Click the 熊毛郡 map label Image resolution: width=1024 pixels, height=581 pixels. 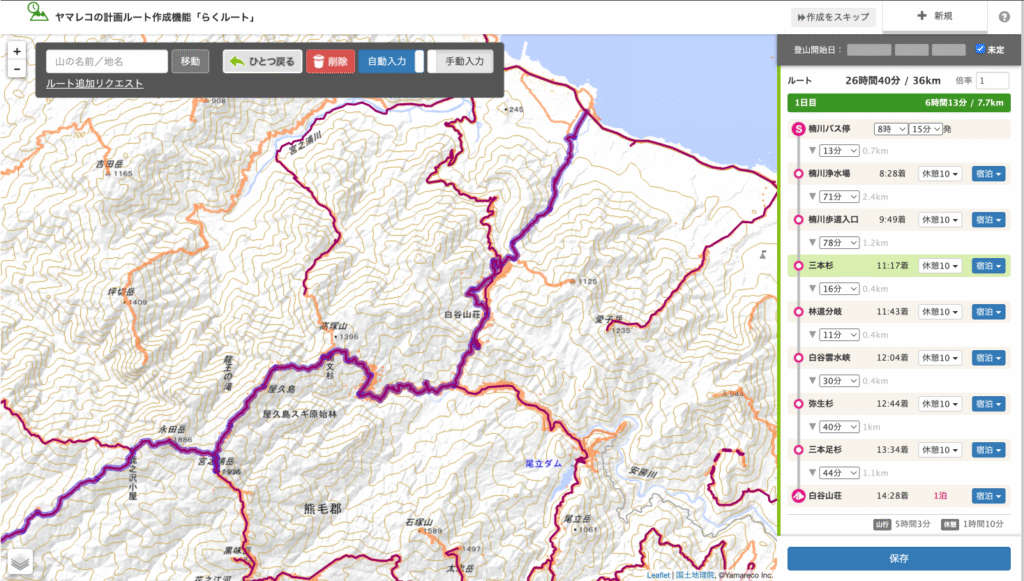[322, 508]
